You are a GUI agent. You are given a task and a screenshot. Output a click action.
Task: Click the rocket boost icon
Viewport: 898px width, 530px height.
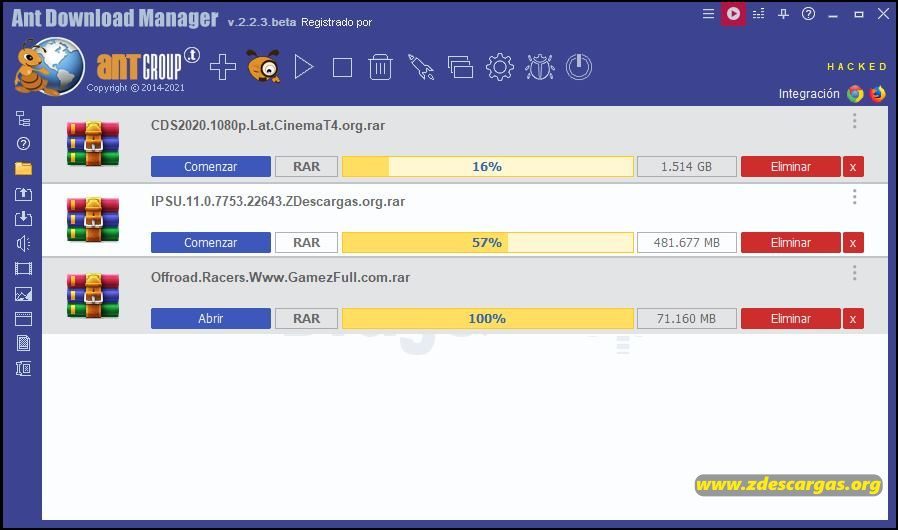(421, 67)
